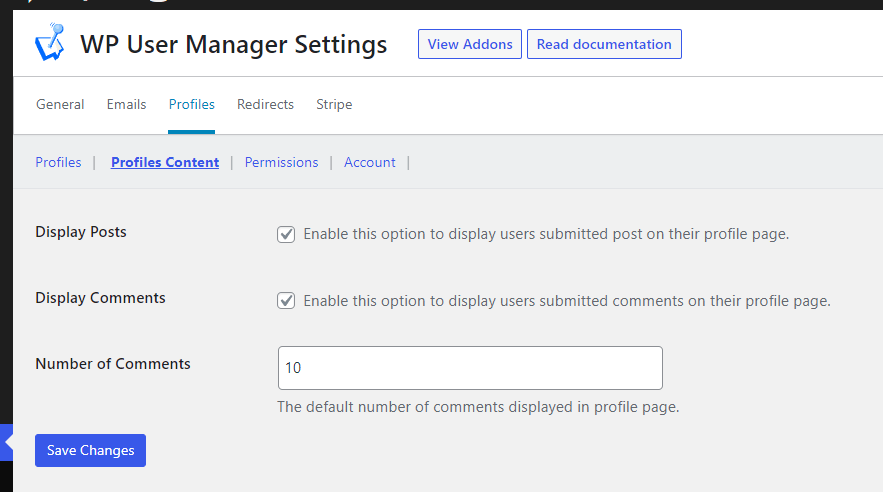Select the Profiles main tab
The image size is (883, 492).
[x=191, y=104]
